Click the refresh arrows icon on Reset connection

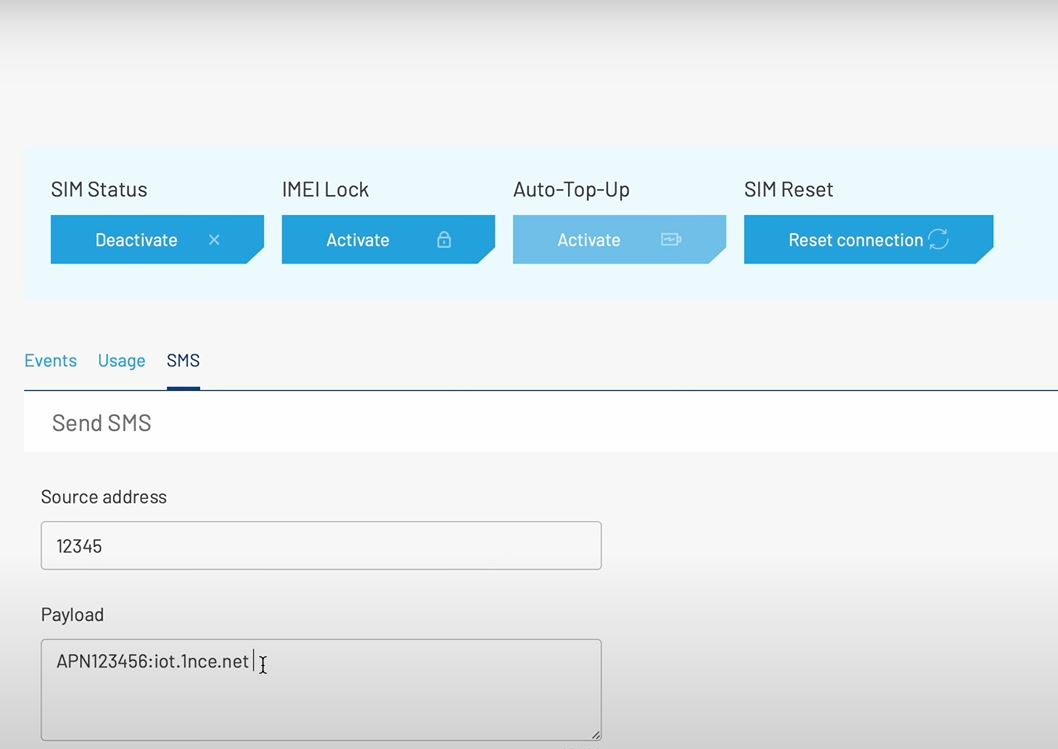pos(939,239)
